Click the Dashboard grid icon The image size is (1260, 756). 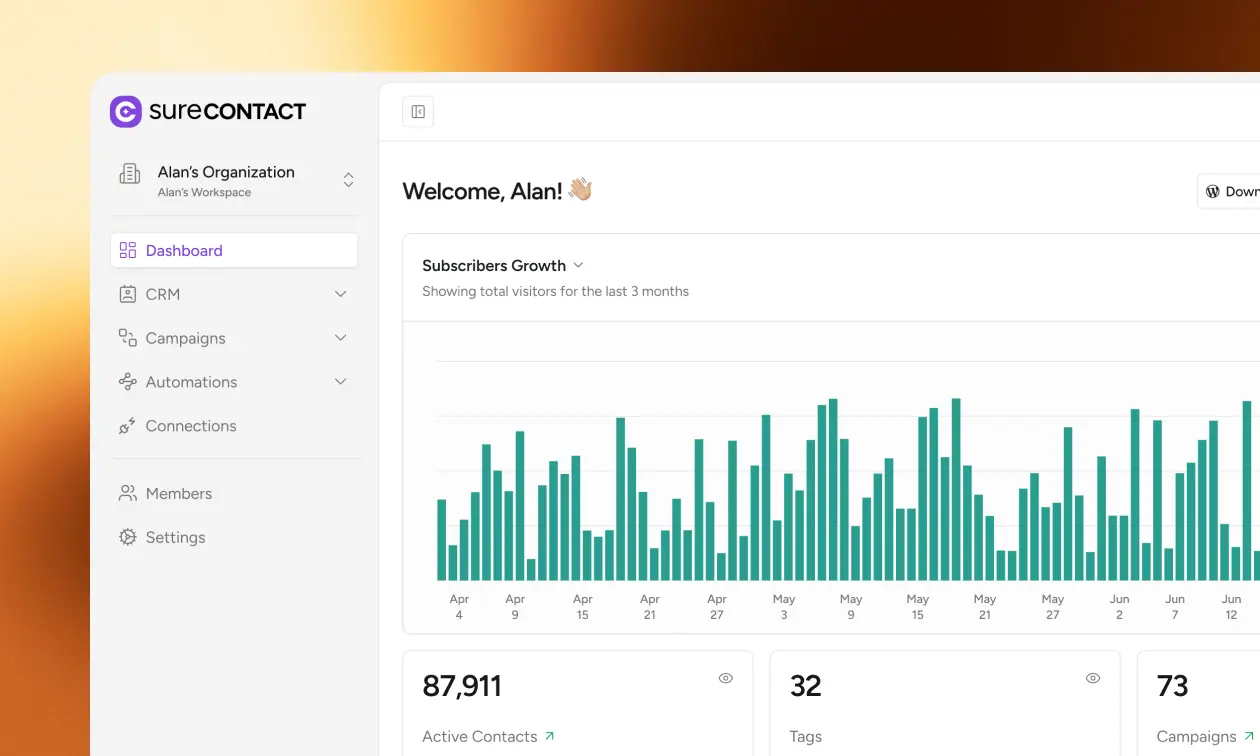click(x=128, y=250)
